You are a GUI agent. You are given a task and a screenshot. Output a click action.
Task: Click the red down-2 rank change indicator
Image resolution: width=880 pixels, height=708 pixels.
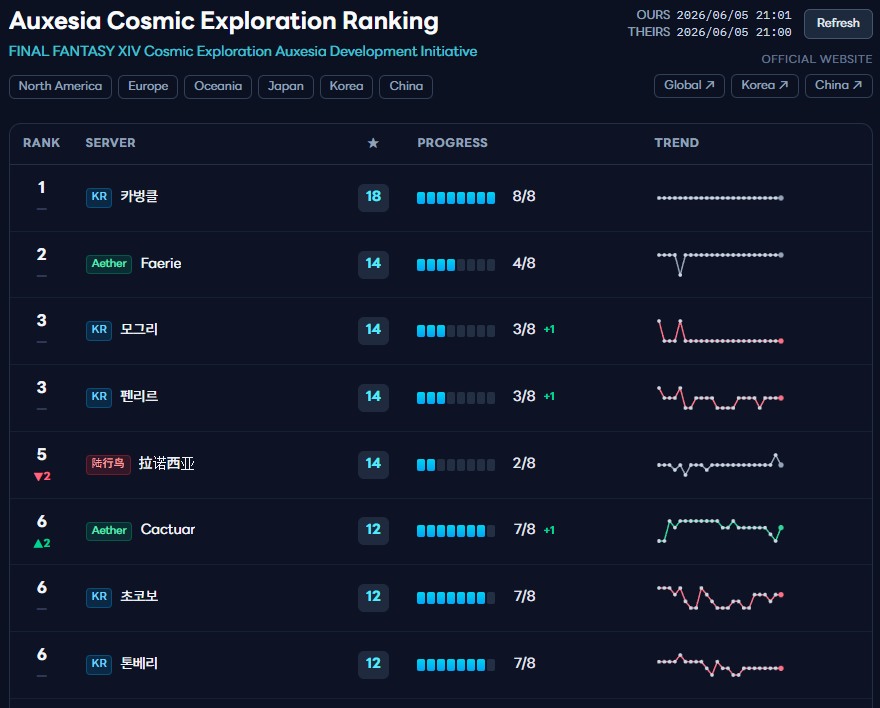click(42, 476)
